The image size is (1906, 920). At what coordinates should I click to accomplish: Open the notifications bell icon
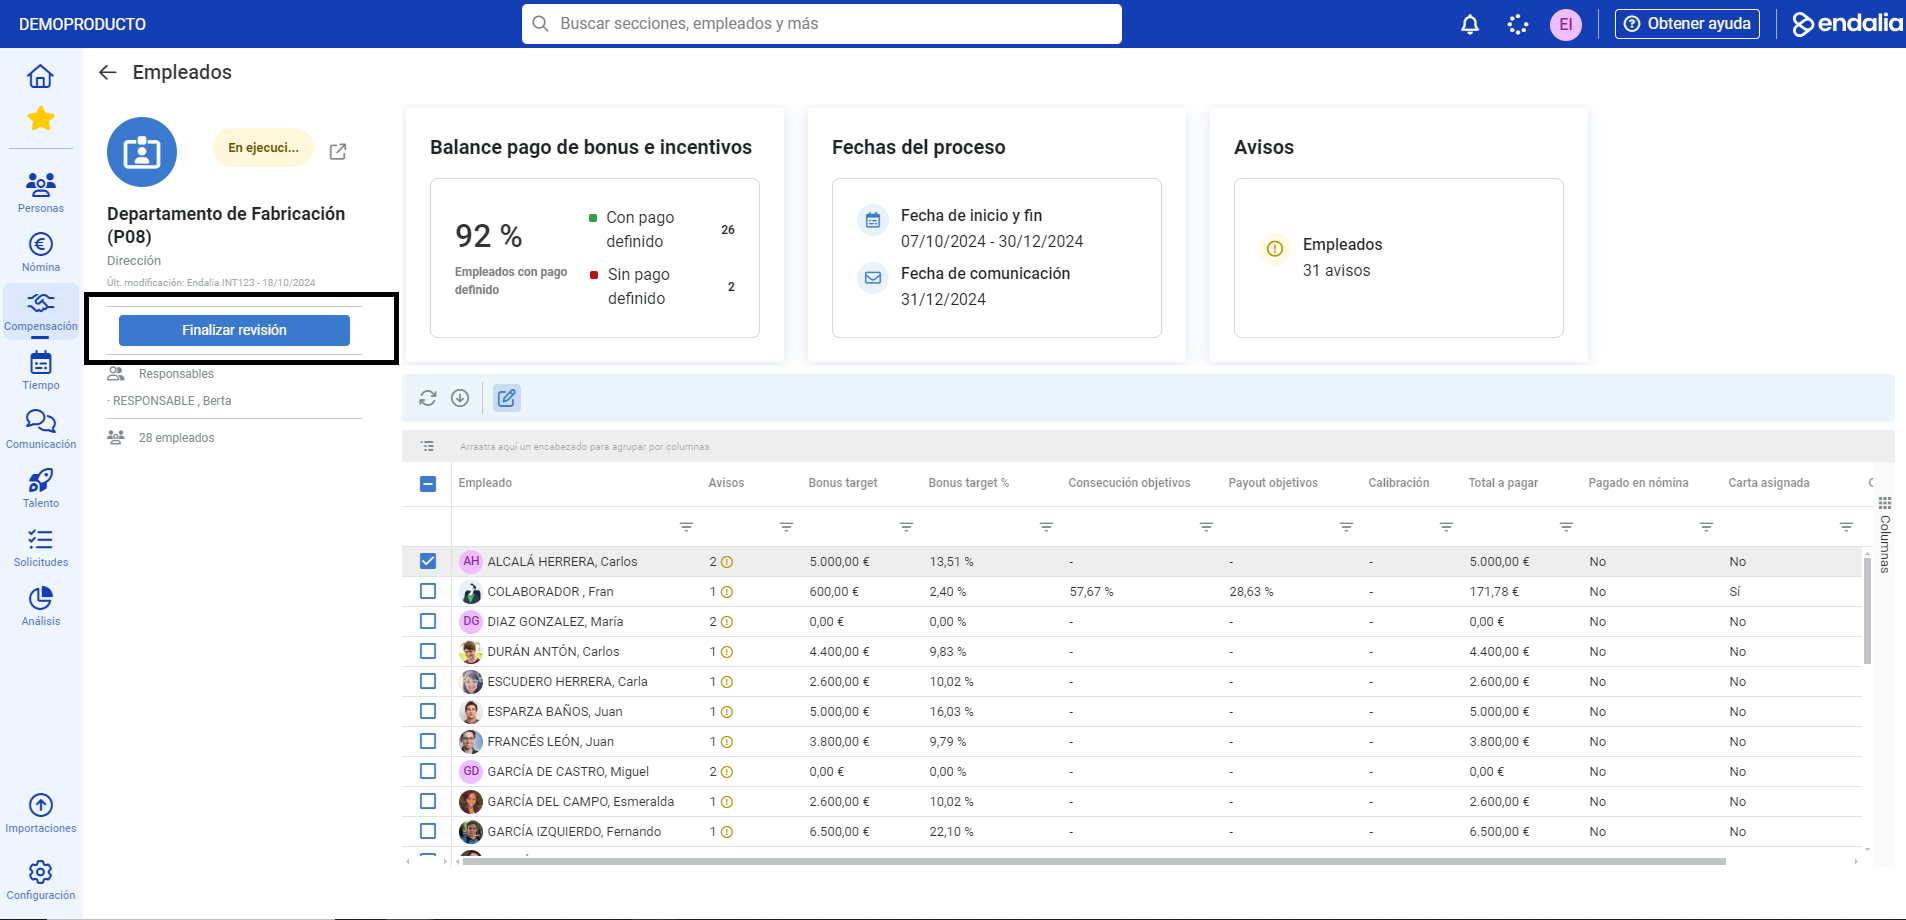1469,24
